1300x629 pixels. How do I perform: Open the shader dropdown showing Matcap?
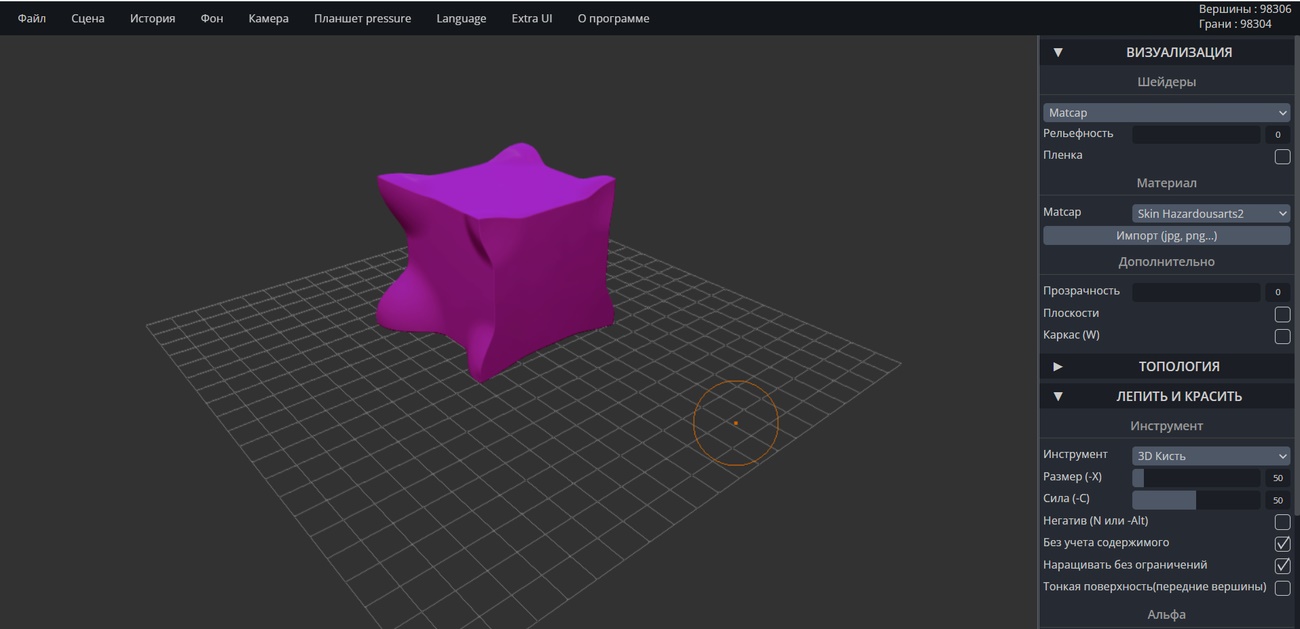pos(1166,111)
